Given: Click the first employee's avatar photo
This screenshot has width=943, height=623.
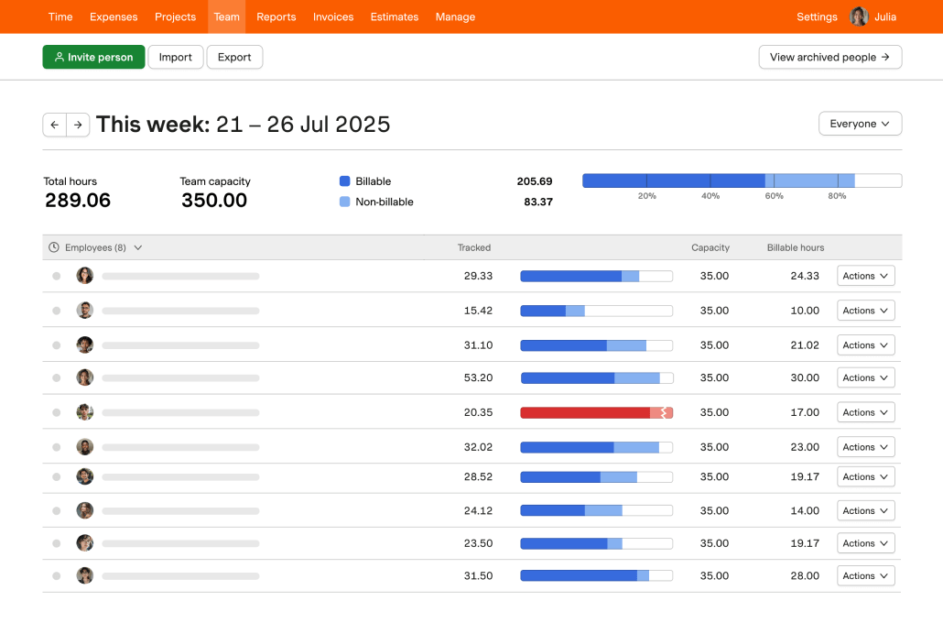Looking at the screenshot, I should tap(85, 275).
